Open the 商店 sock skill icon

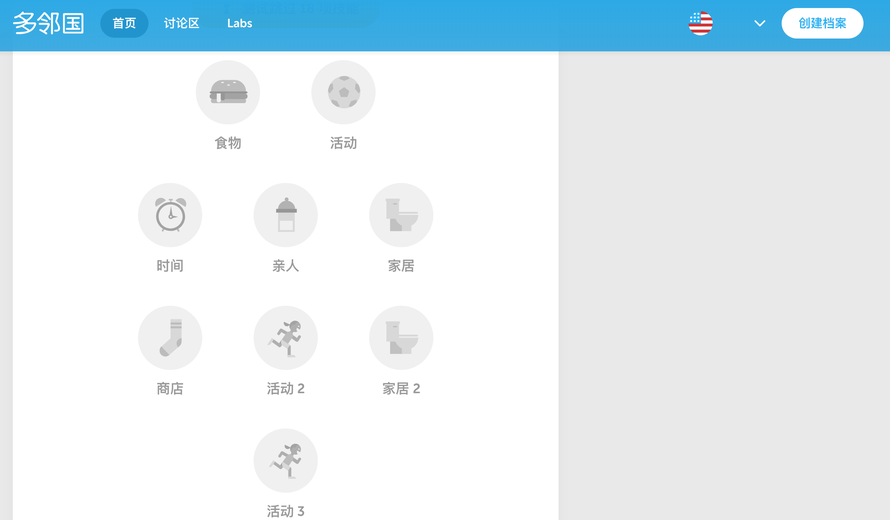pyautogui.click(x=170, y=338)
